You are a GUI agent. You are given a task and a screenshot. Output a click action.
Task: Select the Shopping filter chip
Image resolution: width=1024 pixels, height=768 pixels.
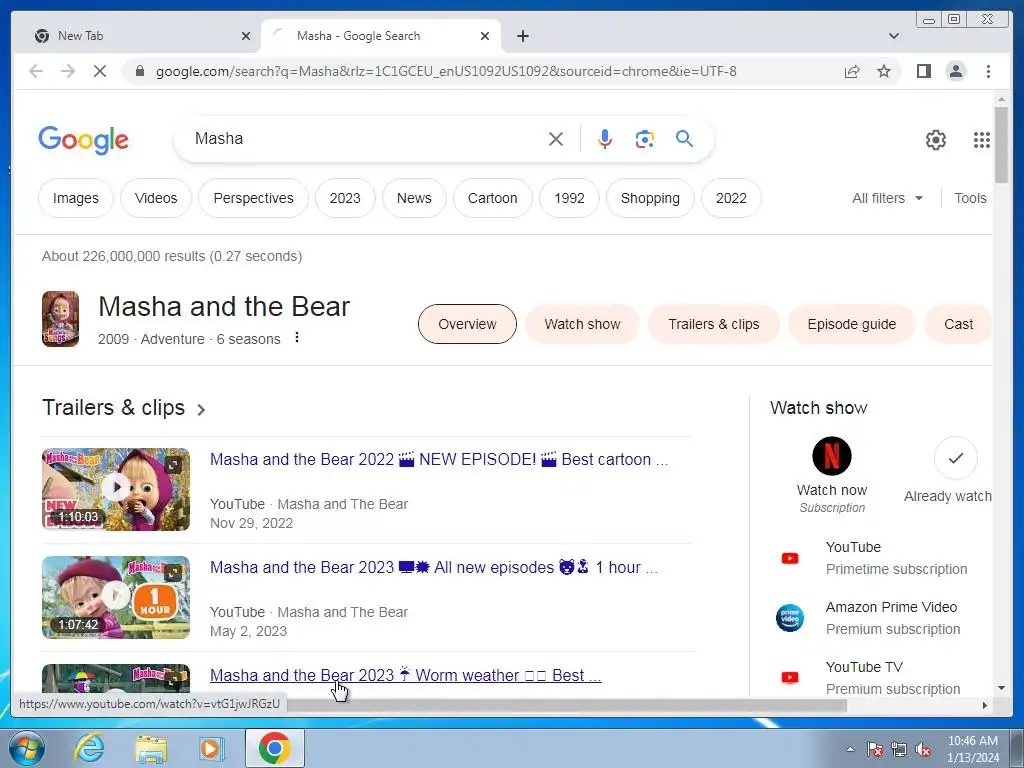pyautogui.click(x=650, y=198)
